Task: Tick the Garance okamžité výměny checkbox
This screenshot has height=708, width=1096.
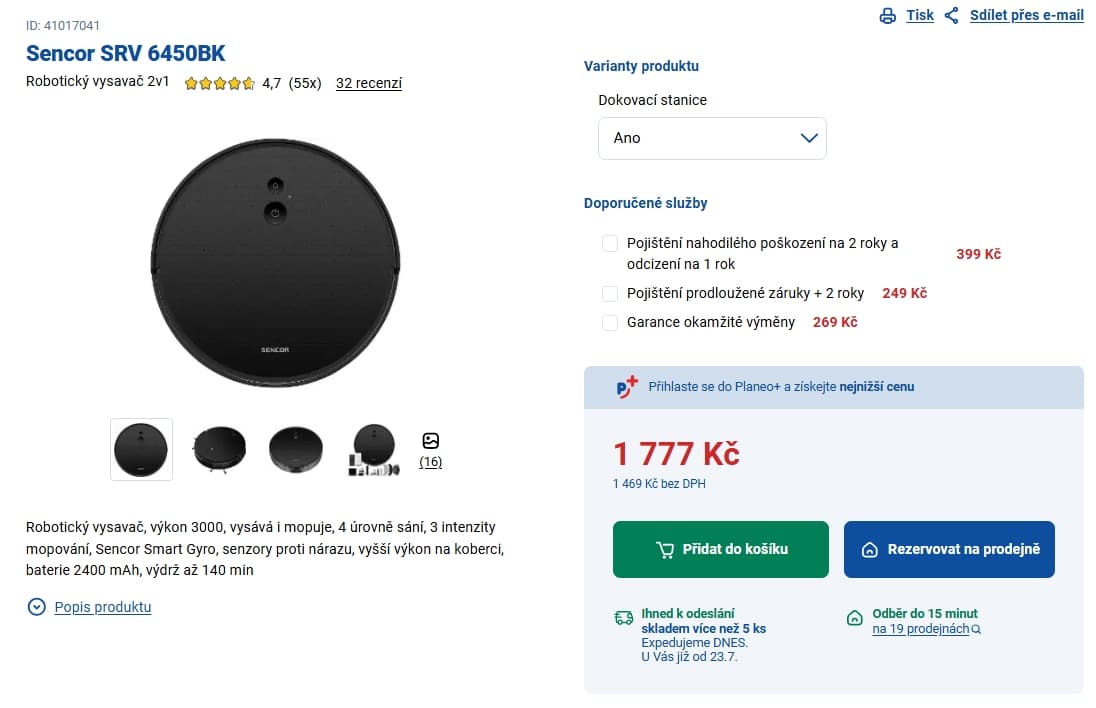Action: pyautogui.click(x=610, y=323)
